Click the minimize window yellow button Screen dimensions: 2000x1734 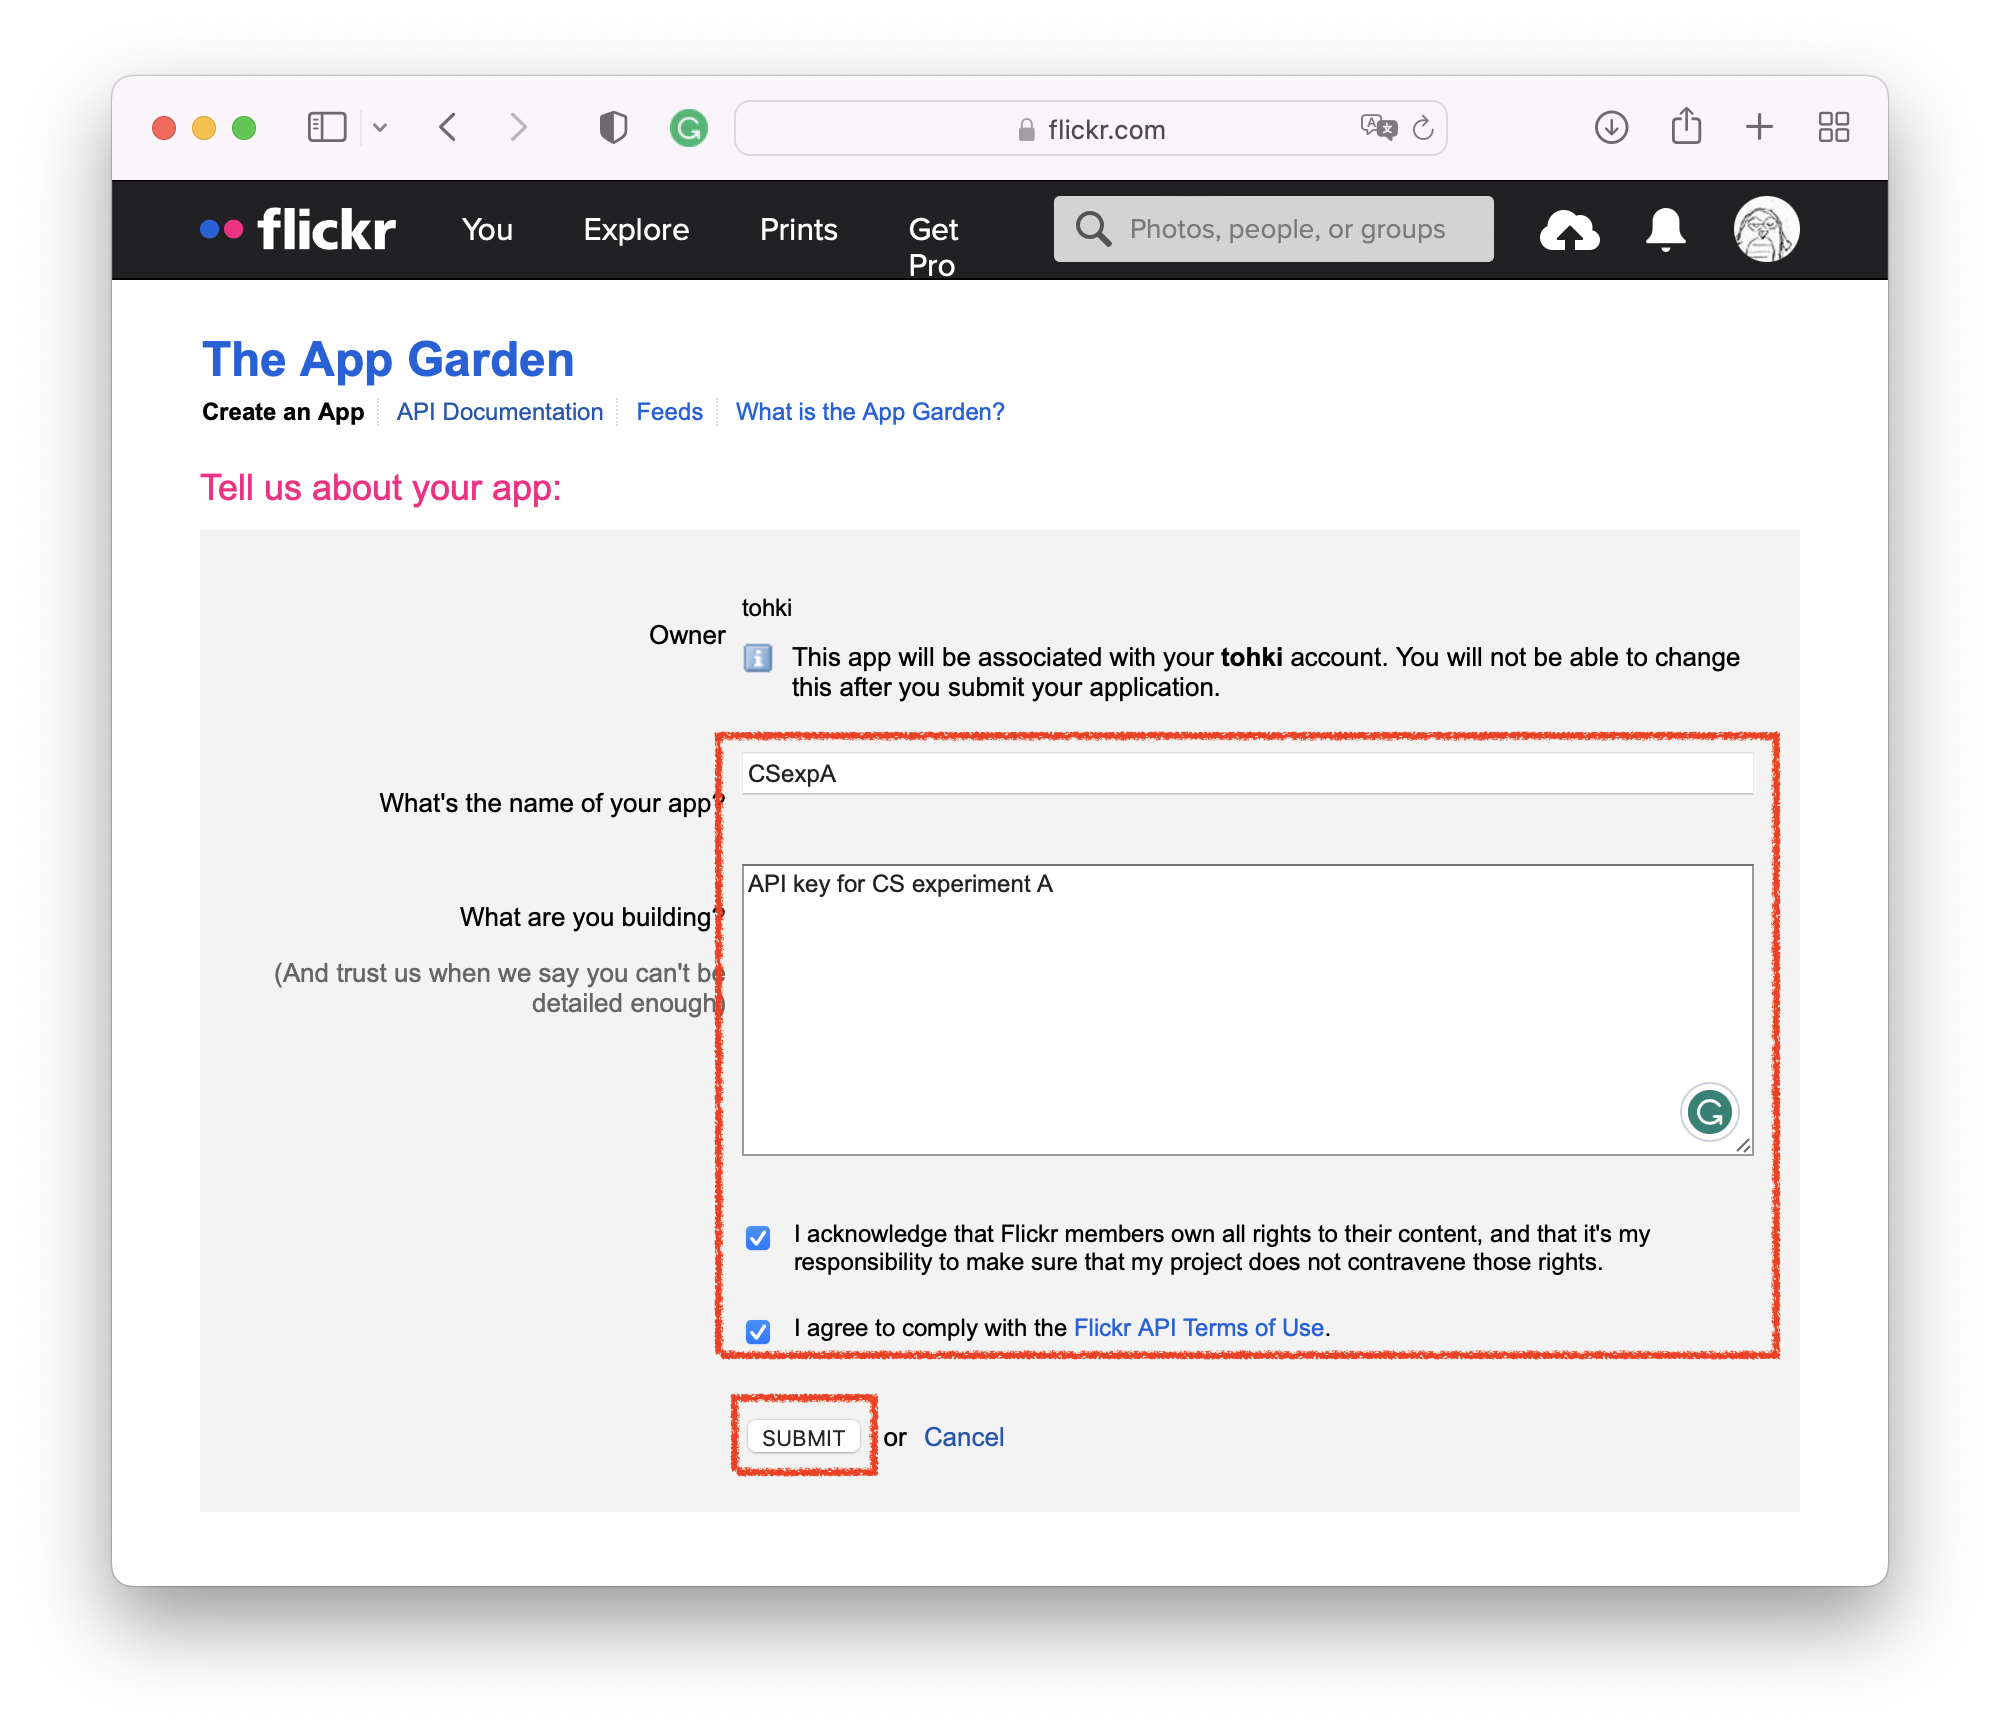point(204,128)
